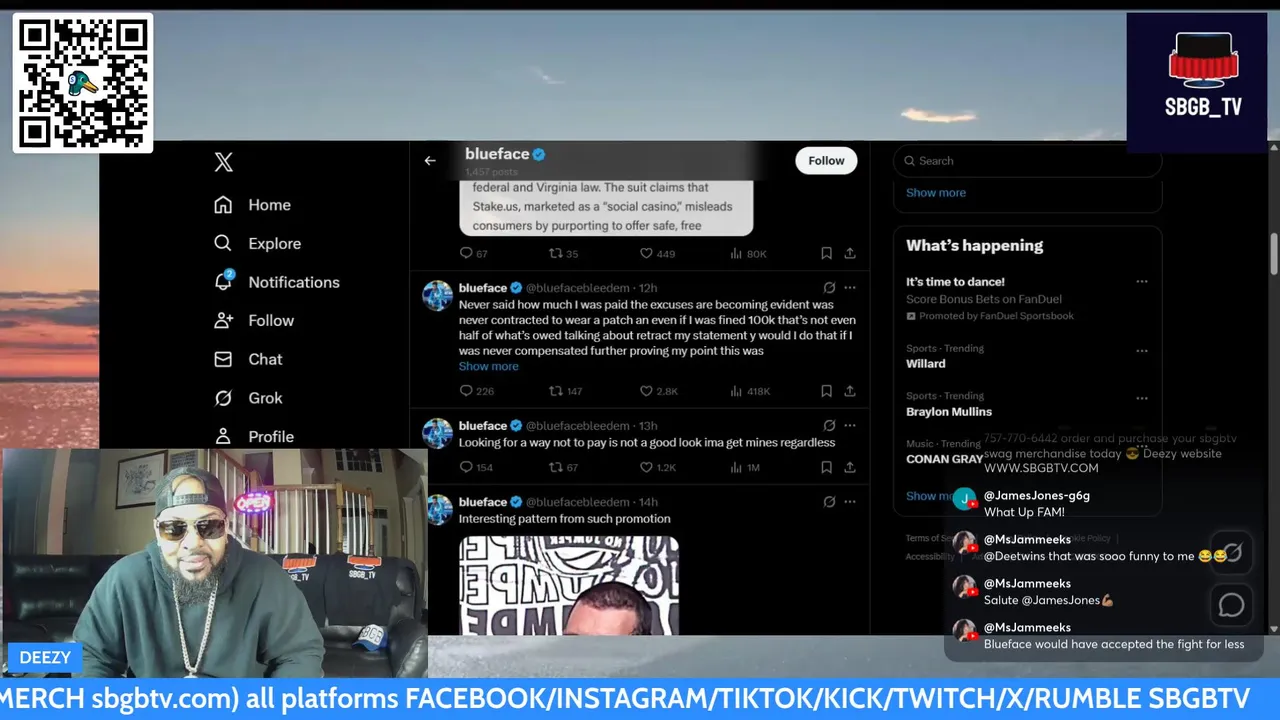The image size is (1280, 720).
Task: Click the blueface verified badge in header
Action: (539, 154)
